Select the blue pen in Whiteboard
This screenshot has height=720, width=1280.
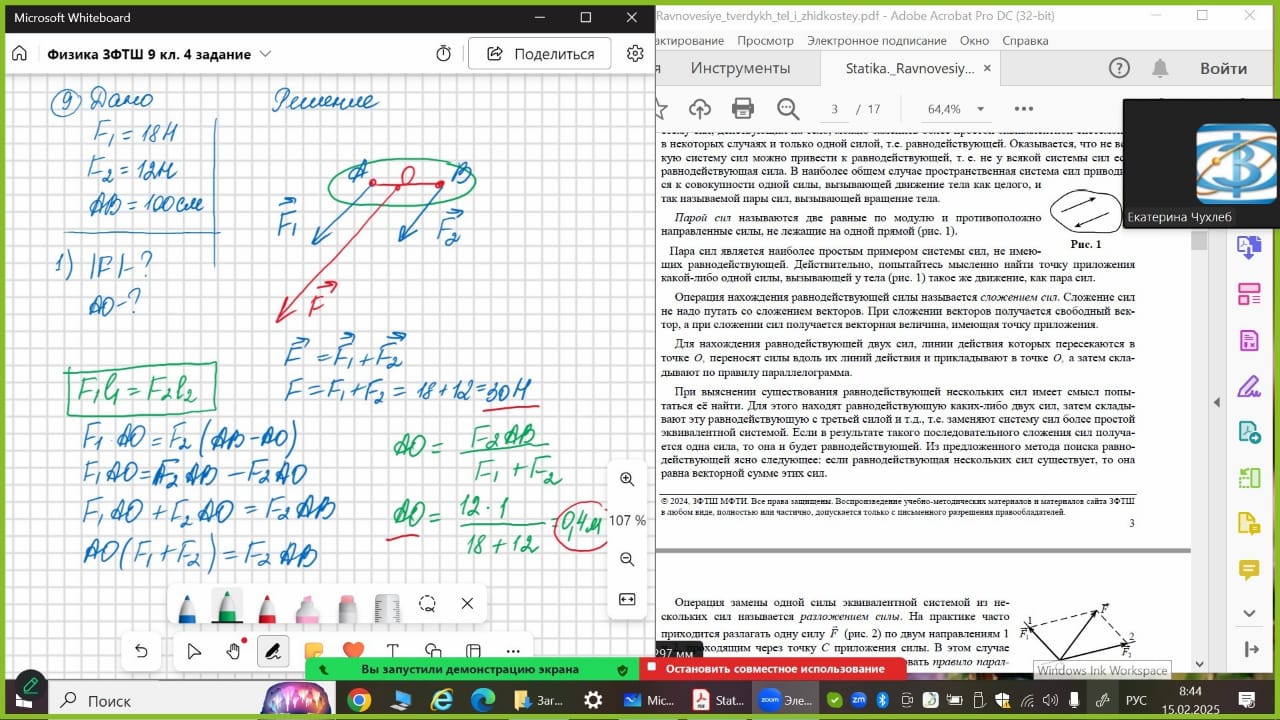tap(187, 607)
